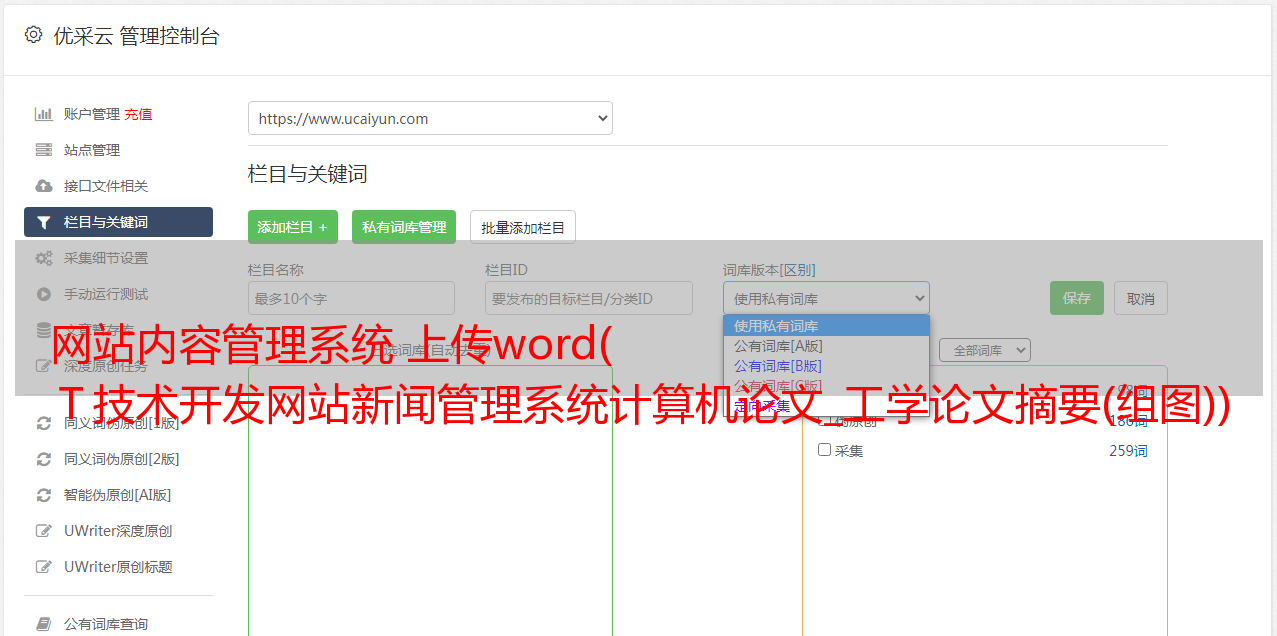Open the 词库版本 dropdown showing 使用私有词库
The height and width of the screenshot is (636, 1277).
click(x=826, y=298)
